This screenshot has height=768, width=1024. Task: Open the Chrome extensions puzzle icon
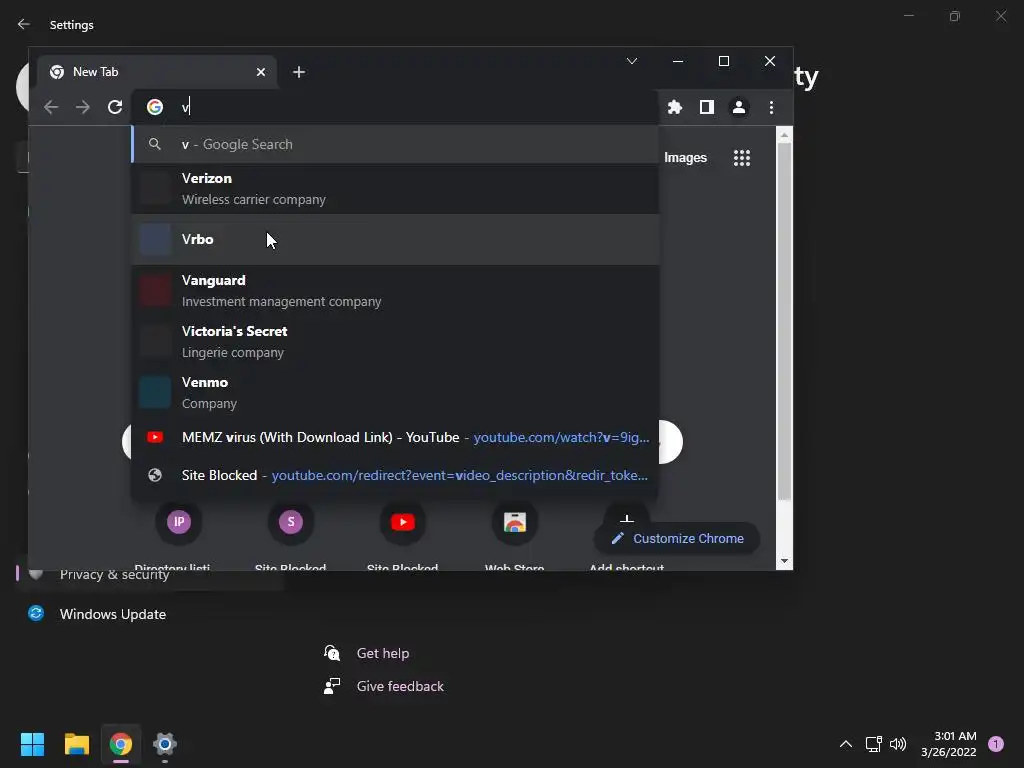tap(675, 107)
